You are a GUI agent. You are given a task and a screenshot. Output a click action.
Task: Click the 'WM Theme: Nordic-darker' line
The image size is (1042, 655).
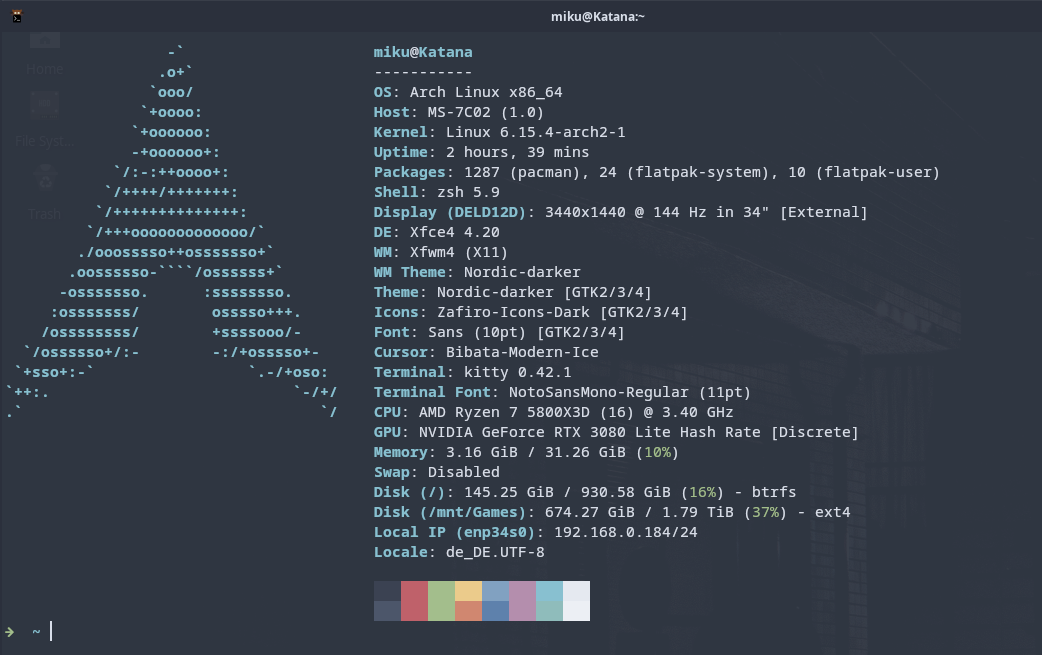[477, 272]
